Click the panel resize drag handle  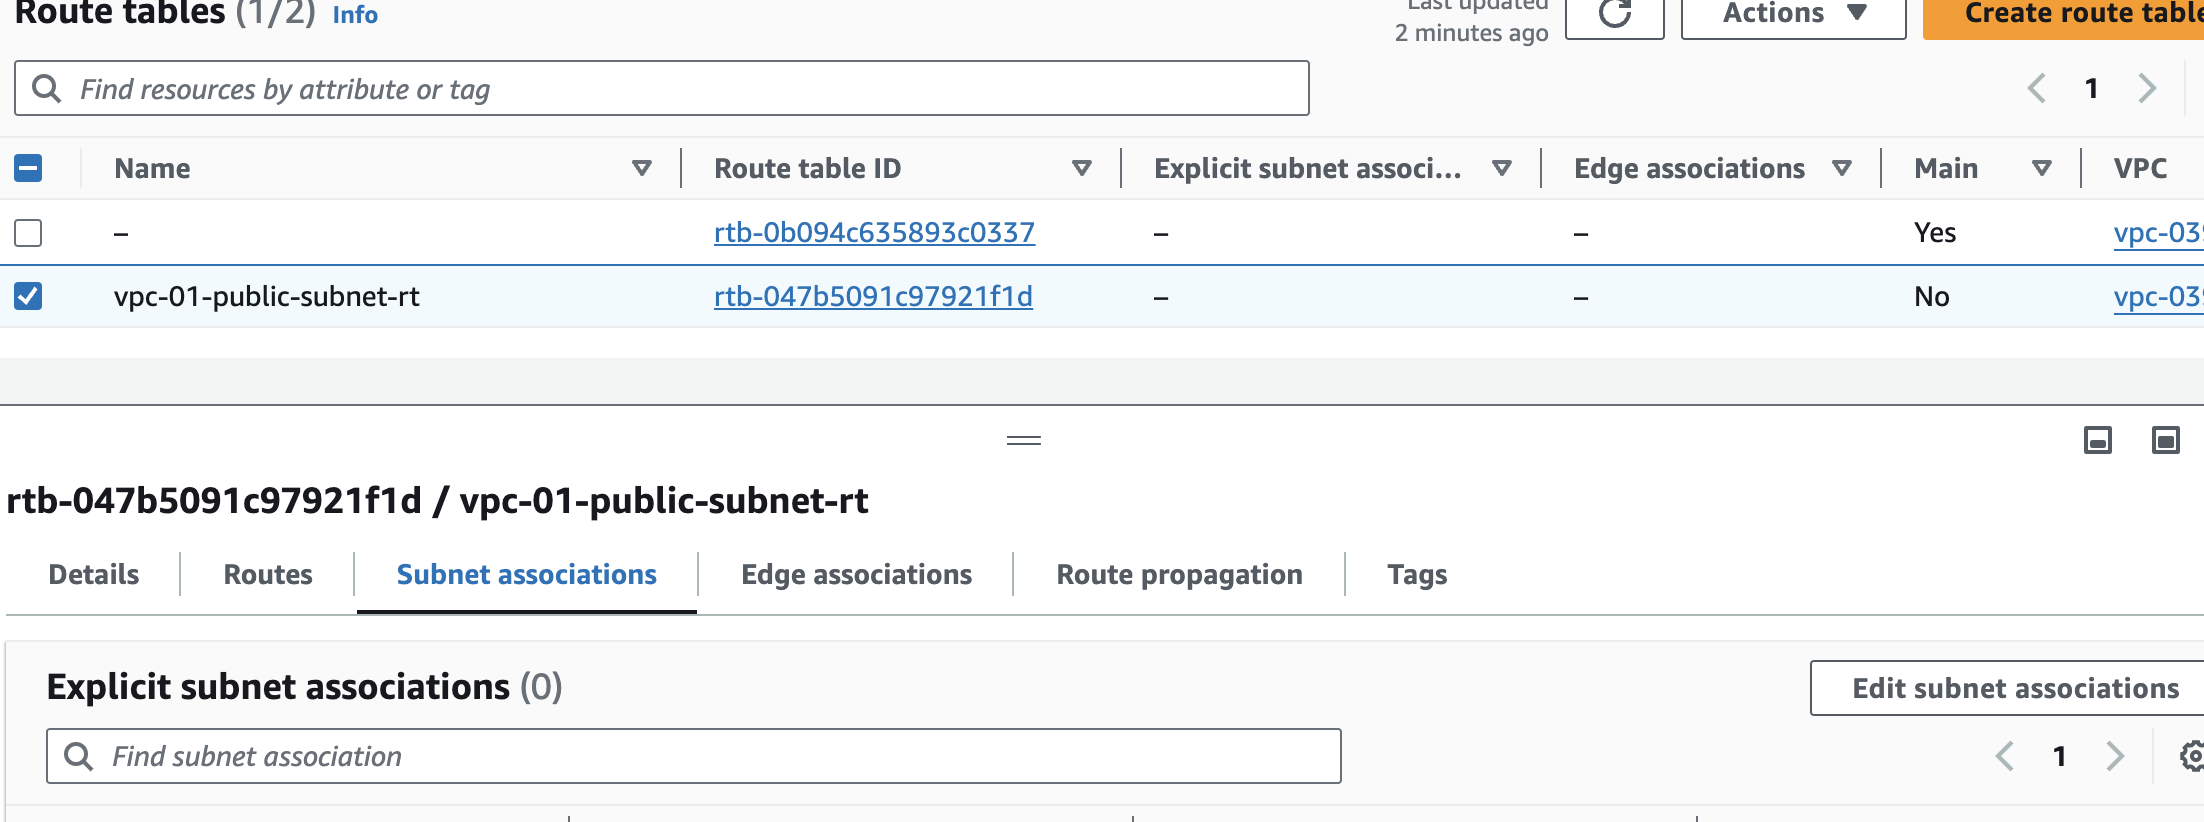tap(1023, 440)
